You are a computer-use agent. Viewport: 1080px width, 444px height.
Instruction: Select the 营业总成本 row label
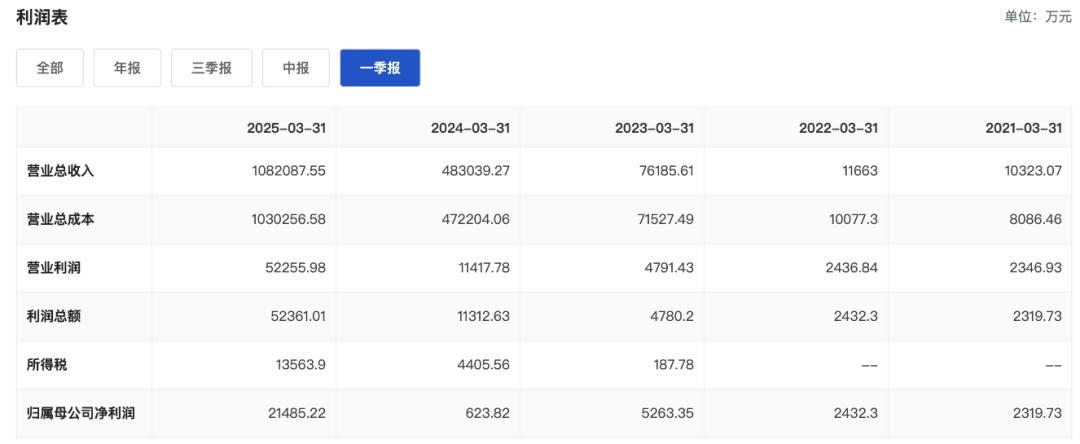tap(61, 220)
